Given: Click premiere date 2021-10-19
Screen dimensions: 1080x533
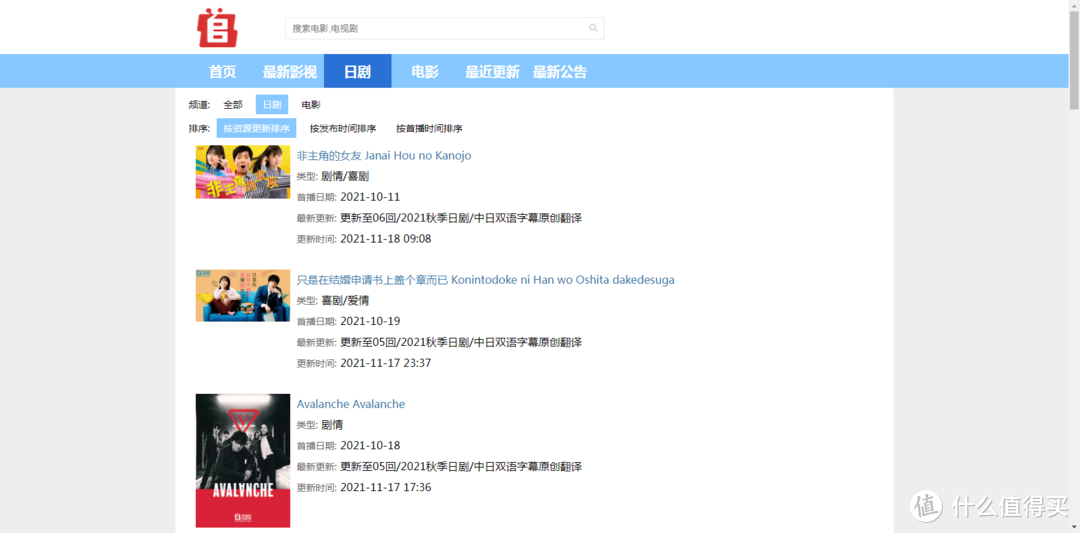Looking at the screenshot, I should (x=370, y=321).
